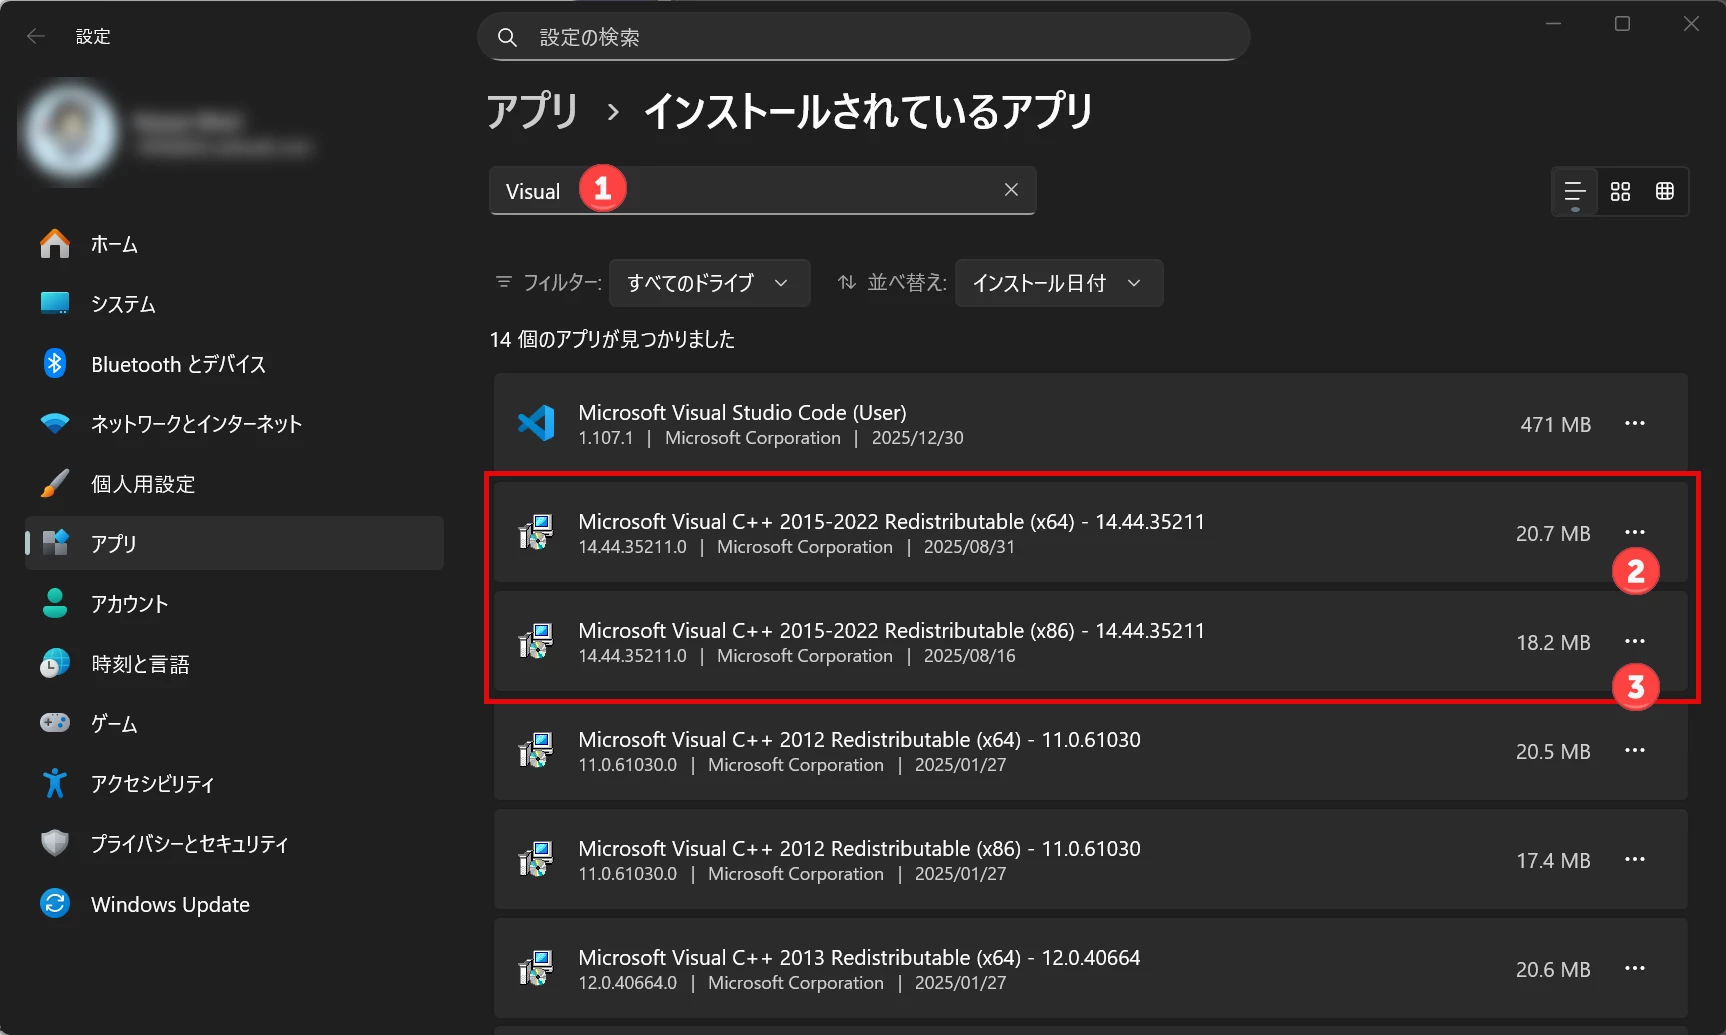Open ネットワークとインターネット settings
The height and width of the screenshot is (1035, 1726).
(x=234, y=424)
